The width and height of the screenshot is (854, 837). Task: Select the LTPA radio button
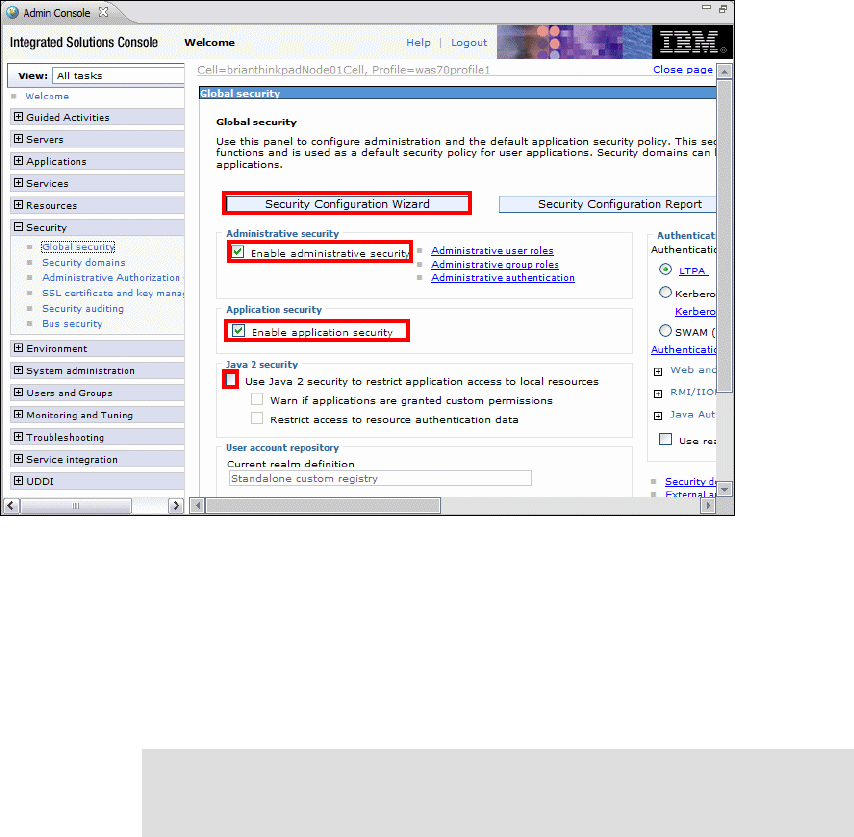[665, 269]
